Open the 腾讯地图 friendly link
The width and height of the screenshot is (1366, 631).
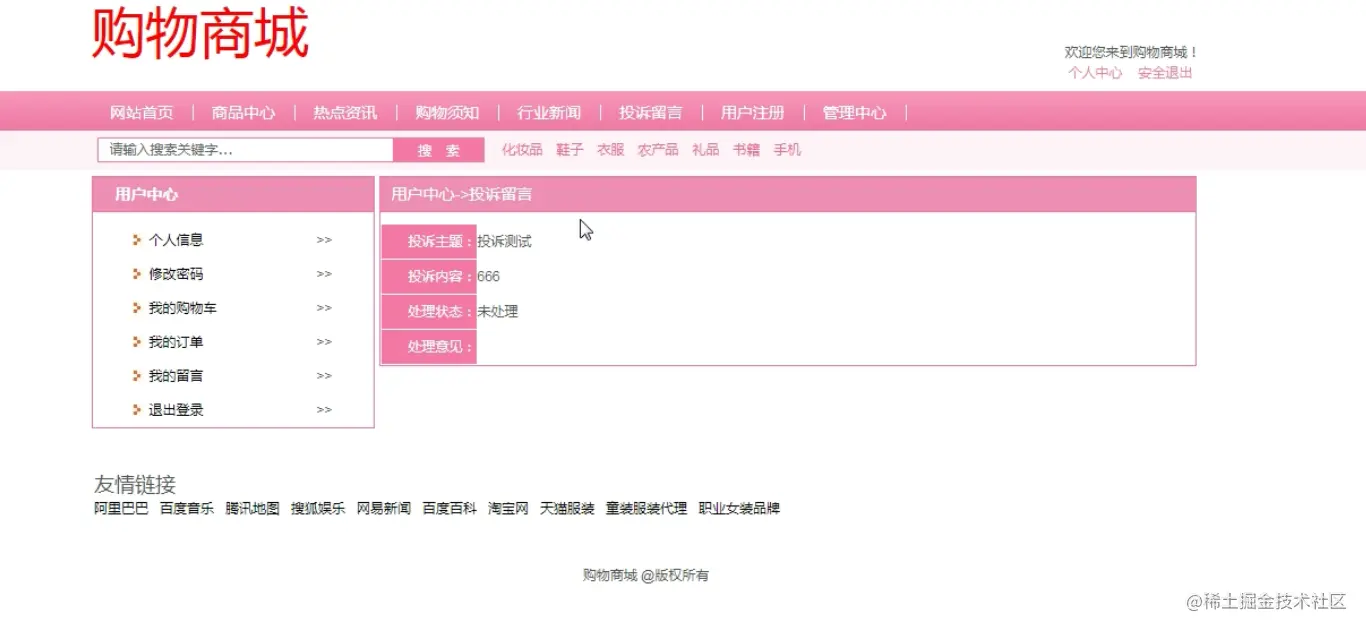[x=253, y=509]
